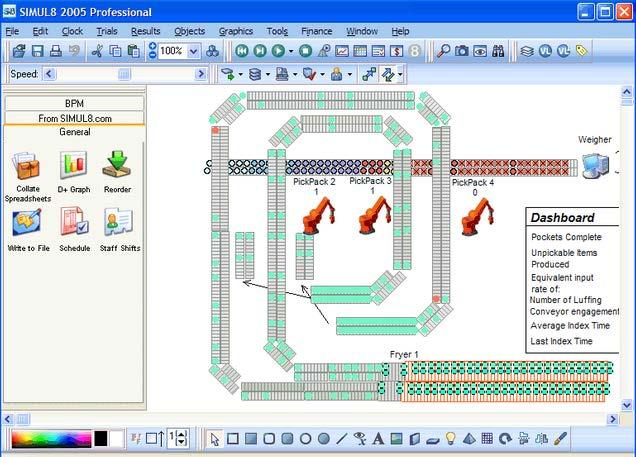636x457 pixels.
Task: Open the Clock menu
Action: (72, 31)
